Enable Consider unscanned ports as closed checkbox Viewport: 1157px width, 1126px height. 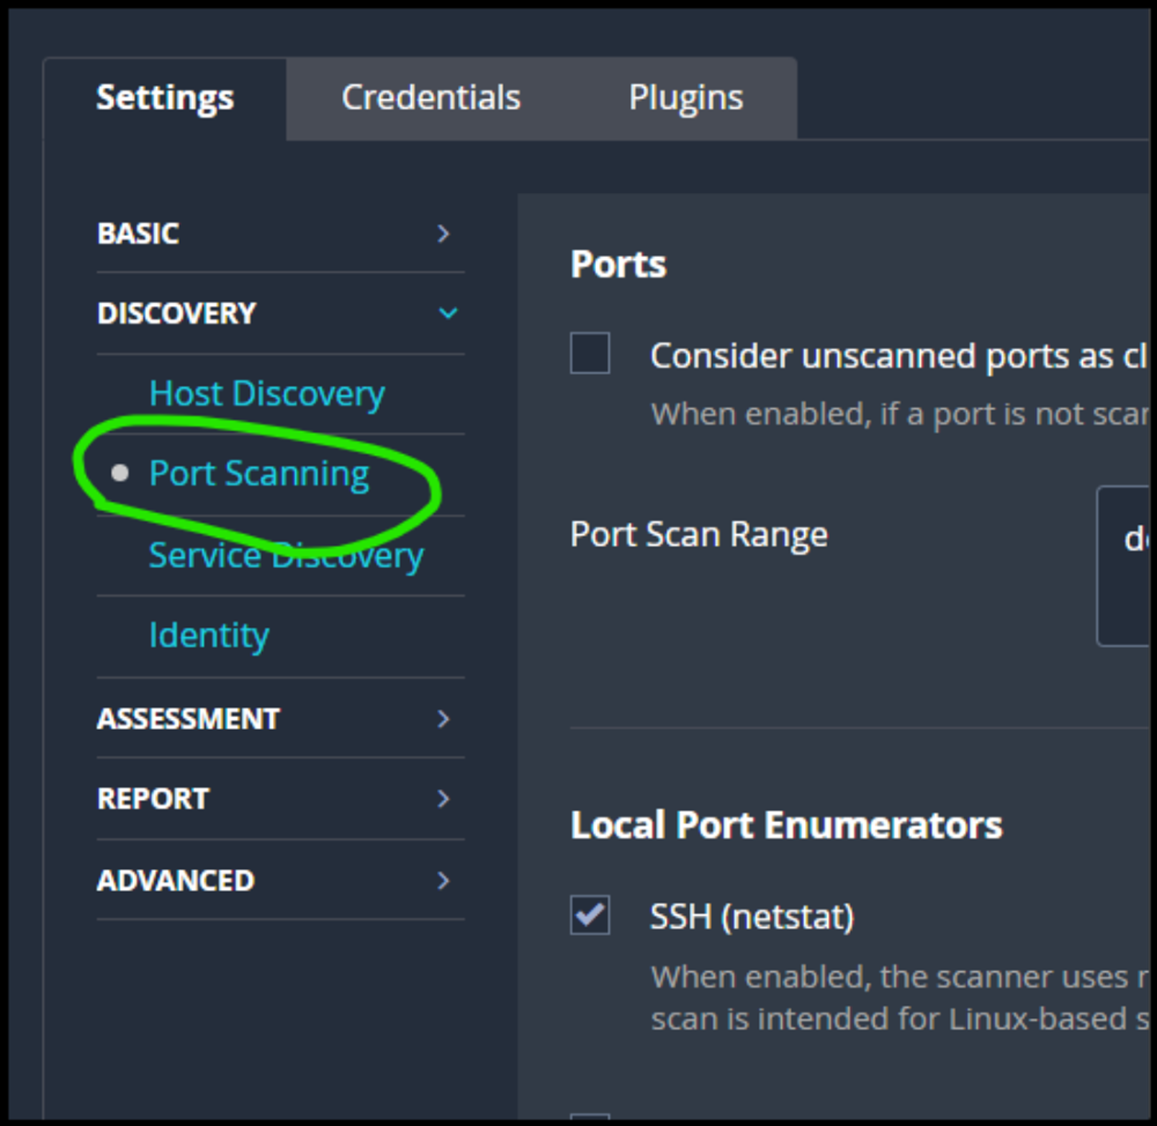[x=590, y=353]
